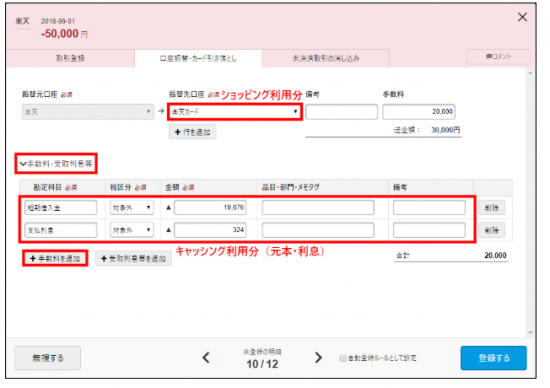Viewport: 550px width, 388px height.
Task: Click the scrollbar up arrow
Action: tap(530, 73)
